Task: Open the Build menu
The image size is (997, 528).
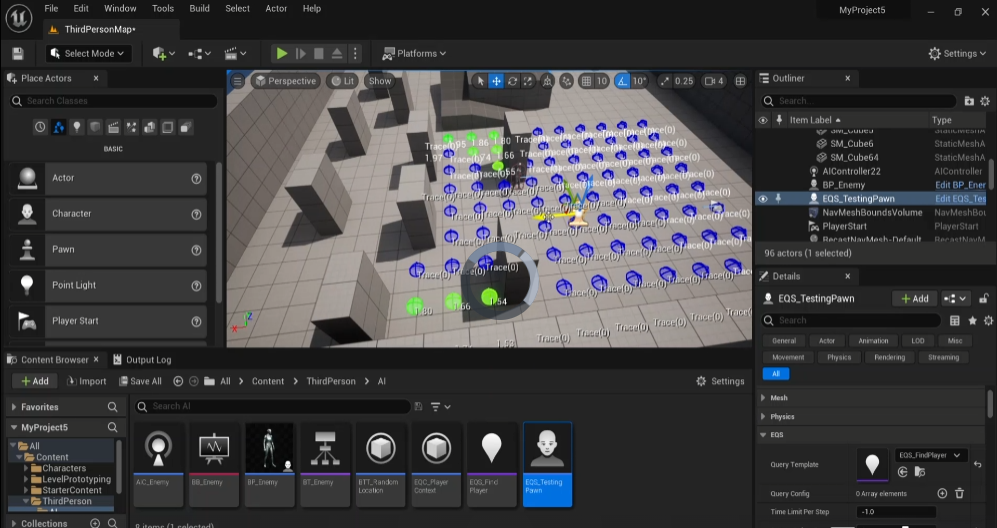Action: point(199,8)
